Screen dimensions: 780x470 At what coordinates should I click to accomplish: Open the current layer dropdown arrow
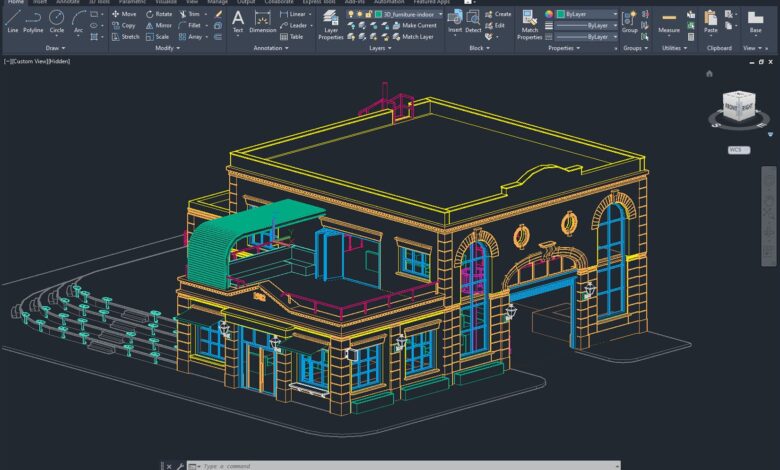coord(440,14)
